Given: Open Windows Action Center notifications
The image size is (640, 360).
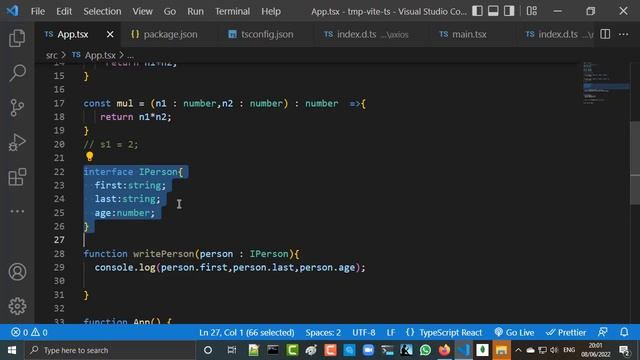Looking at the screenshot, I should tap(624, 350).
